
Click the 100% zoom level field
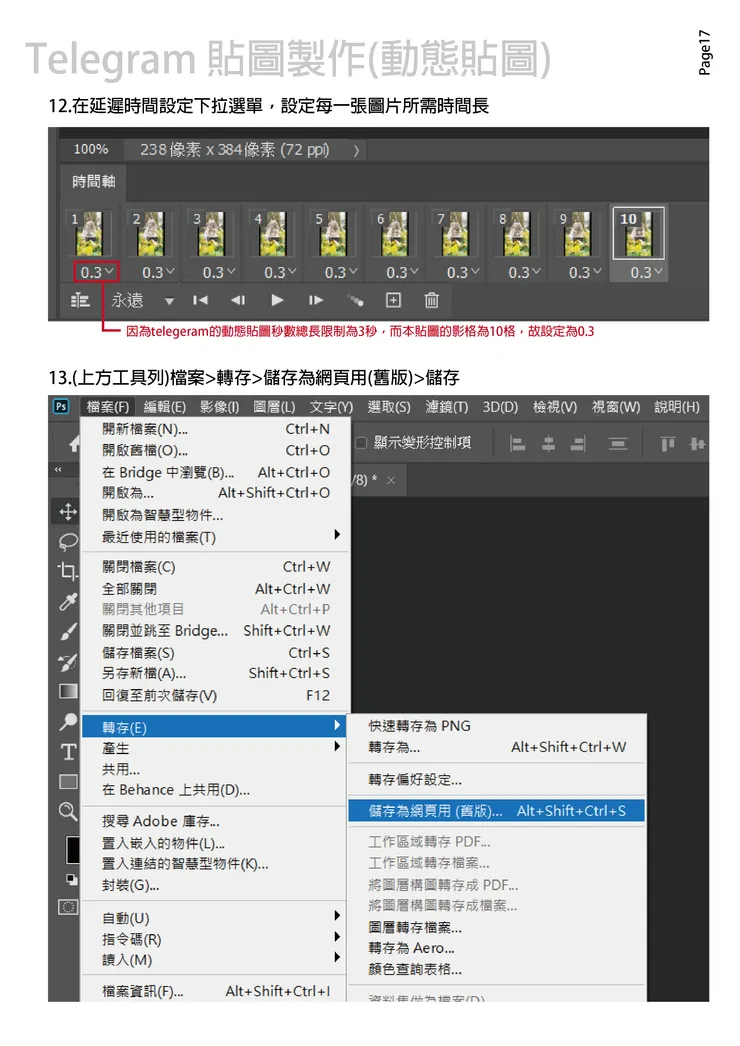[91, 149]
